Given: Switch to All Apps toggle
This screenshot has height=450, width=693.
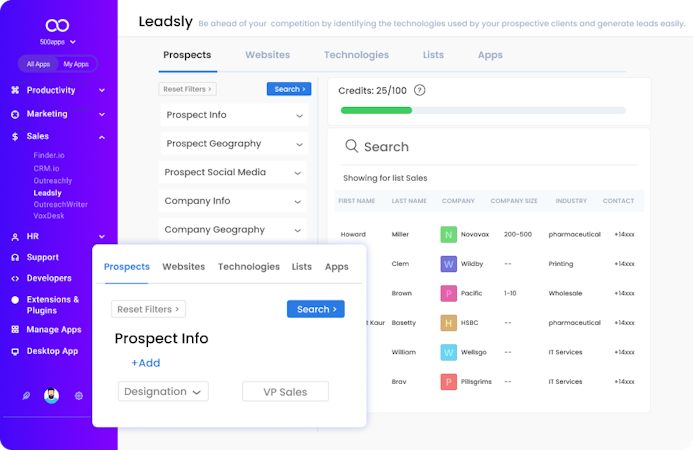Looking at the screenshot, I should [38, 64].
